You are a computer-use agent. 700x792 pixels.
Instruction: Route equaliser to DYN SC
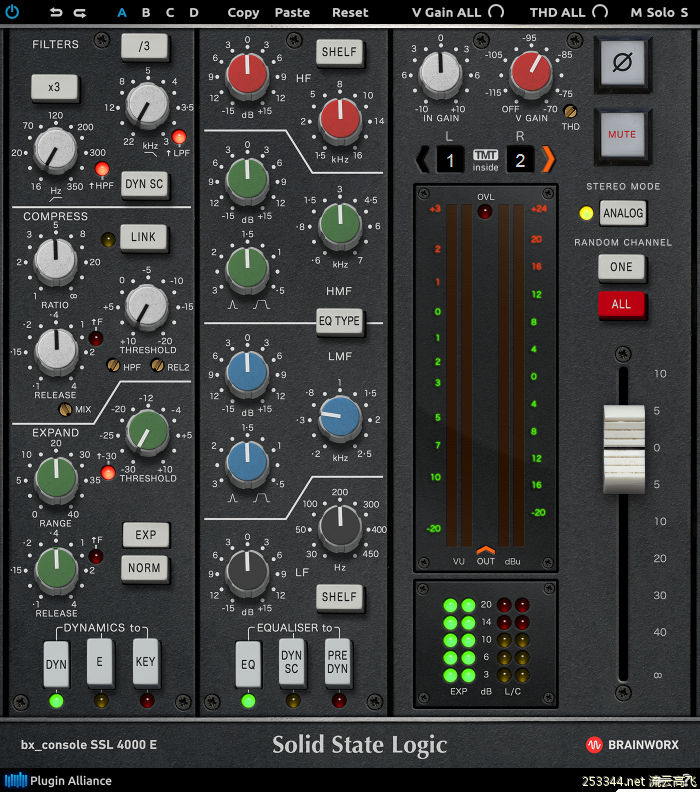click(291, 662)
